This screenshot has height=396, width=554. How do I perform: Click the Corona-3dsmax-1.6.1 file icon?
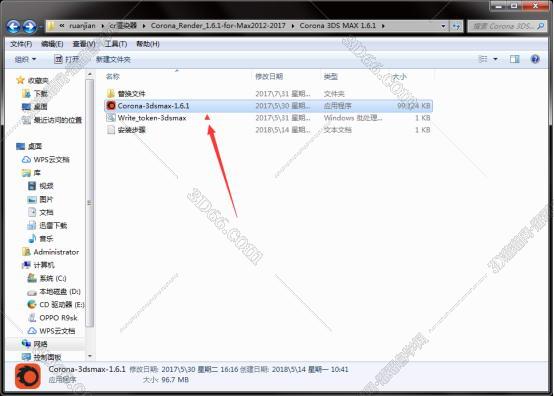coord(111,106)
